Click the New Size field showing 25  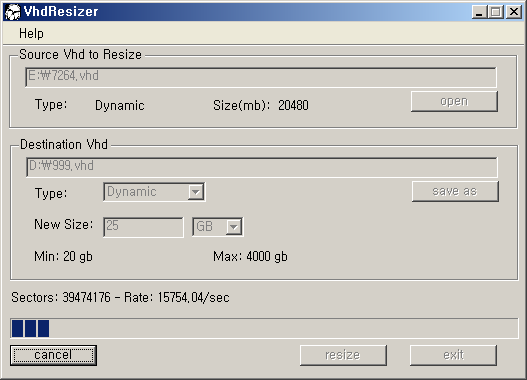pos(144,227)
